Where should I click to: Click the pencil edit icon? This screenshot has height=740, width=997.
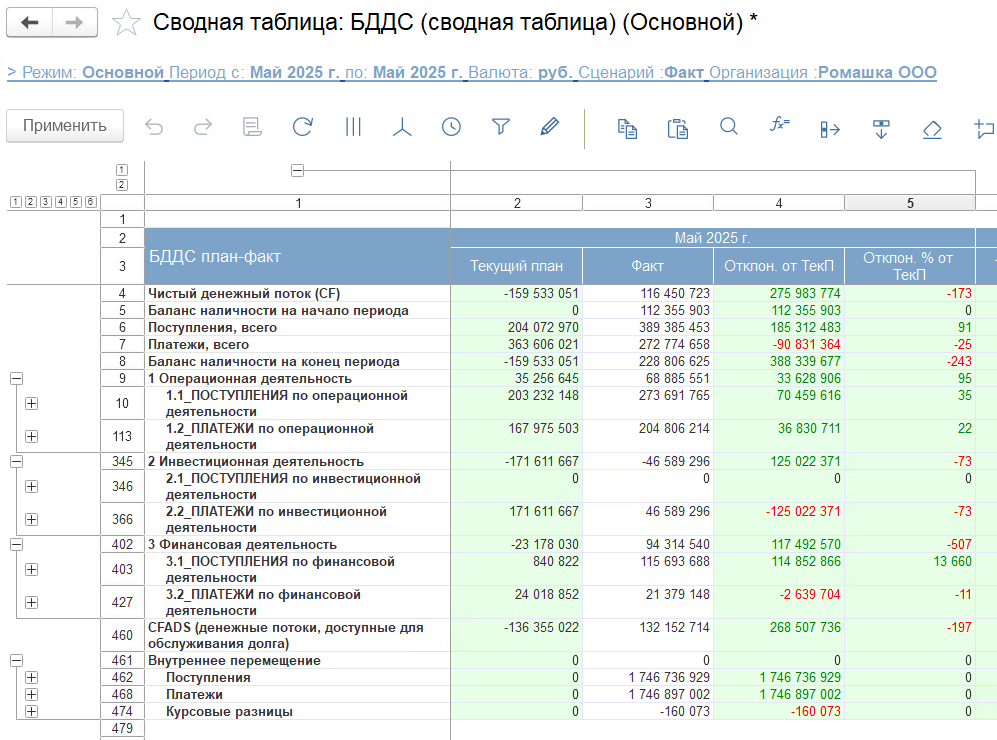[549, 127]
